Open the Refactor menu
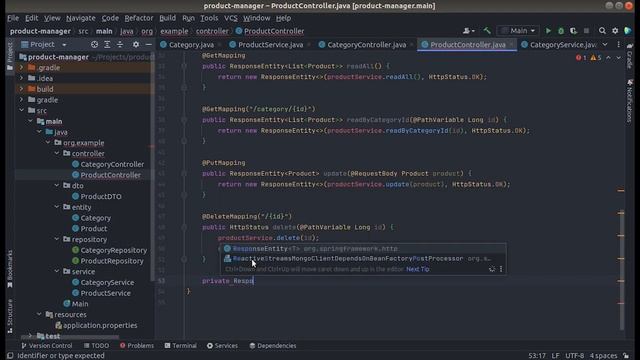Viewport: 640px width, 360px height. (x=139, y=18)
